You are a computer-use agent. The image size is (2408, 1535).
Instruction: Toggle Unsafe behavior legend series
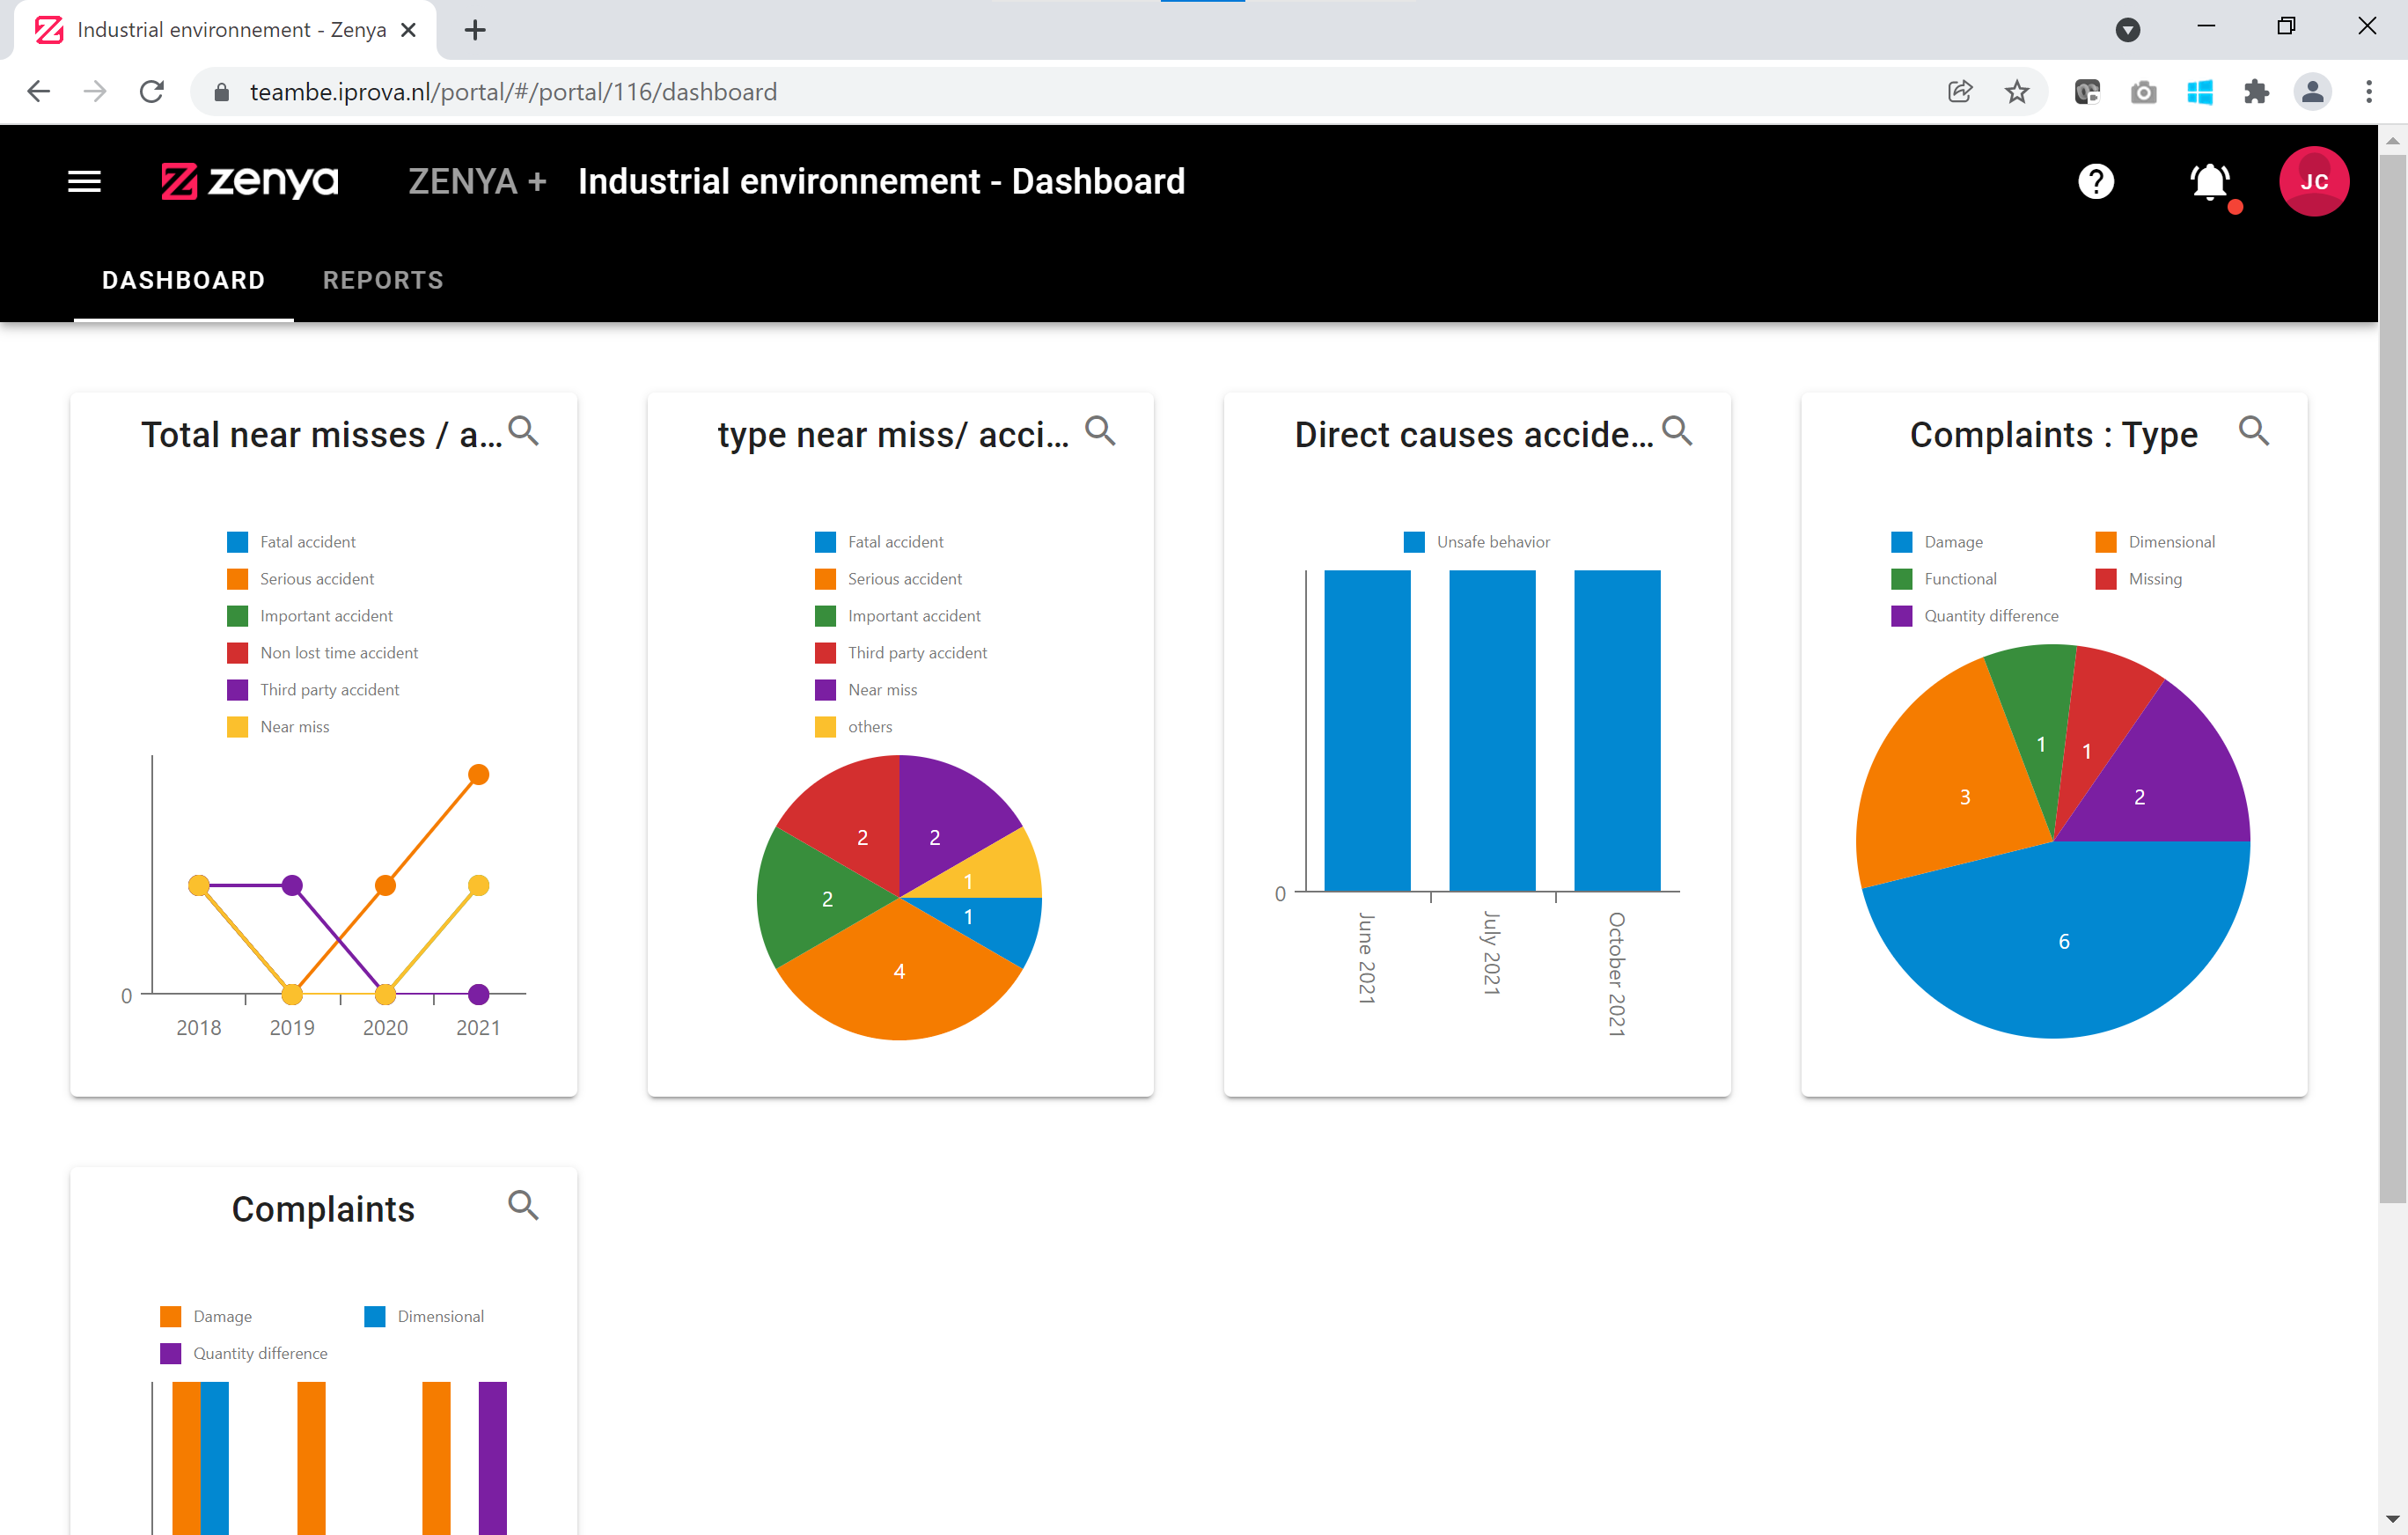coord(1492,542)
